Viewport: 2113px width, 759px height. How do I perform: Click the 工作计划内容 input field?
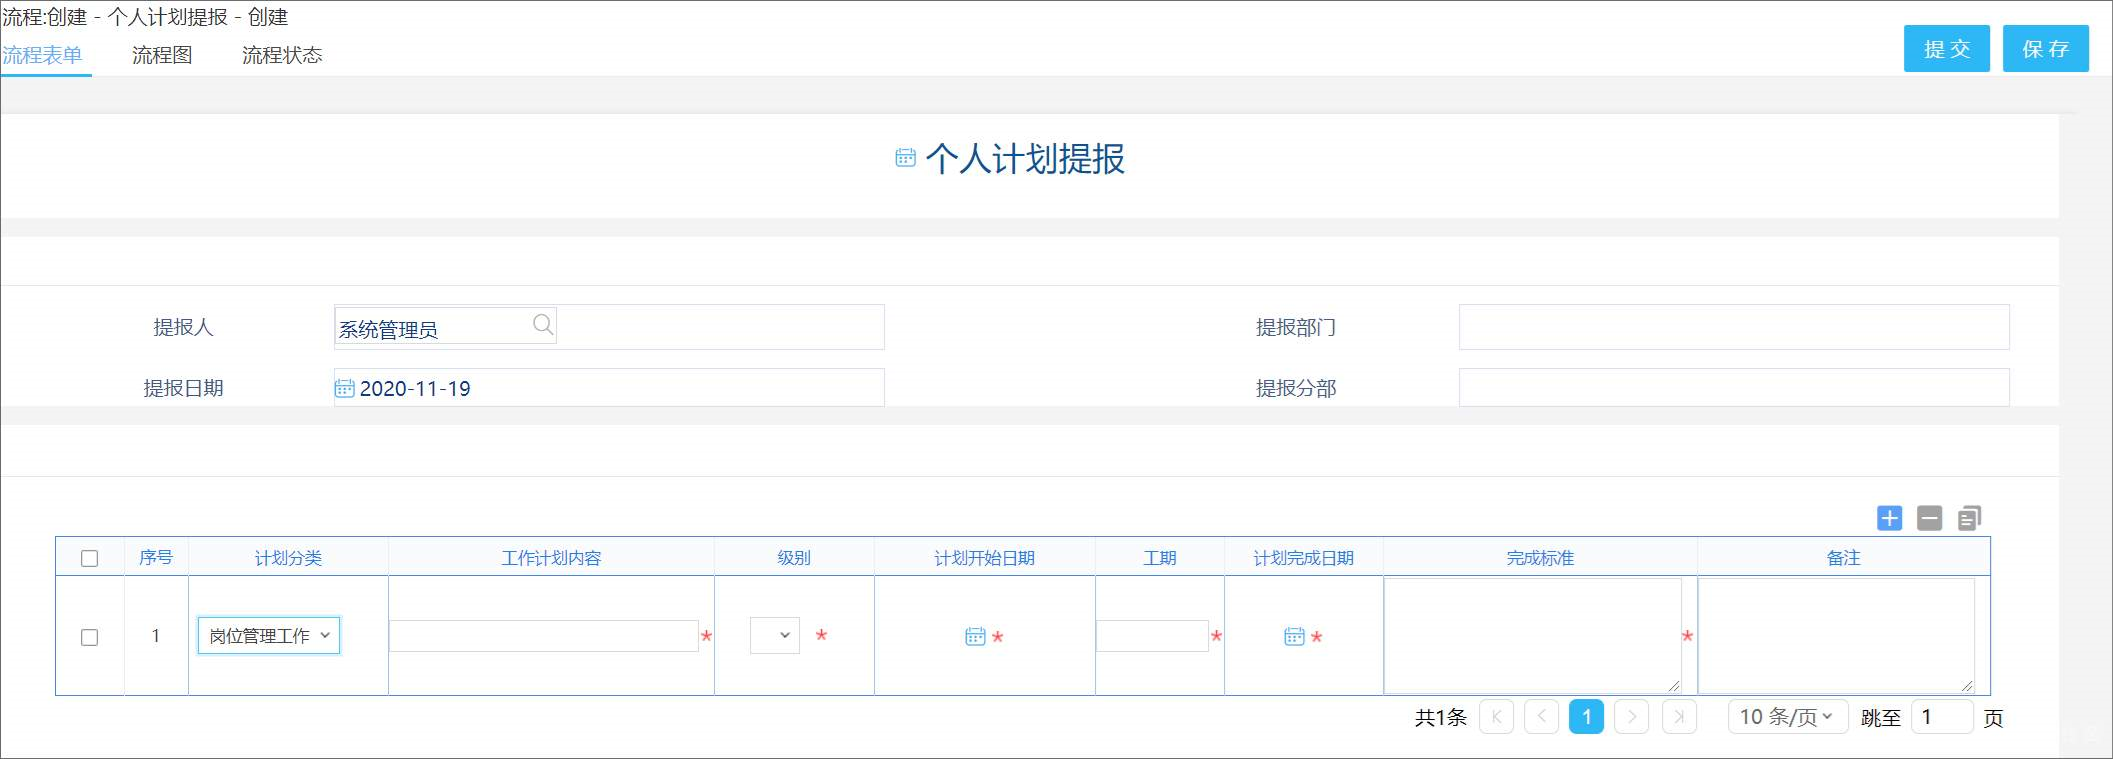pyautogui.click(x=544, y=636)
